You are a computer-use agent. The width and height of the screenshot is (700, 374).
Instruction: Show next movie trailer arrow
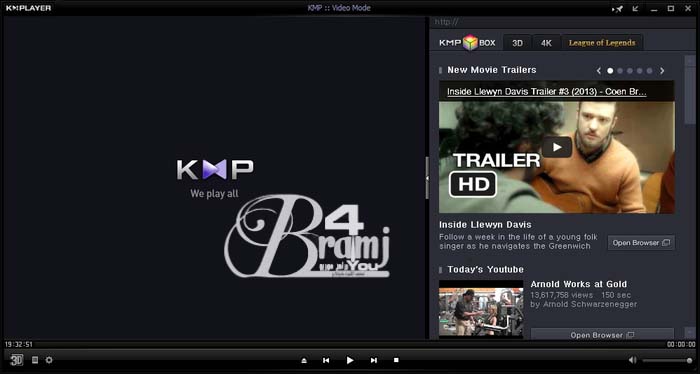[x=662, y=71]
